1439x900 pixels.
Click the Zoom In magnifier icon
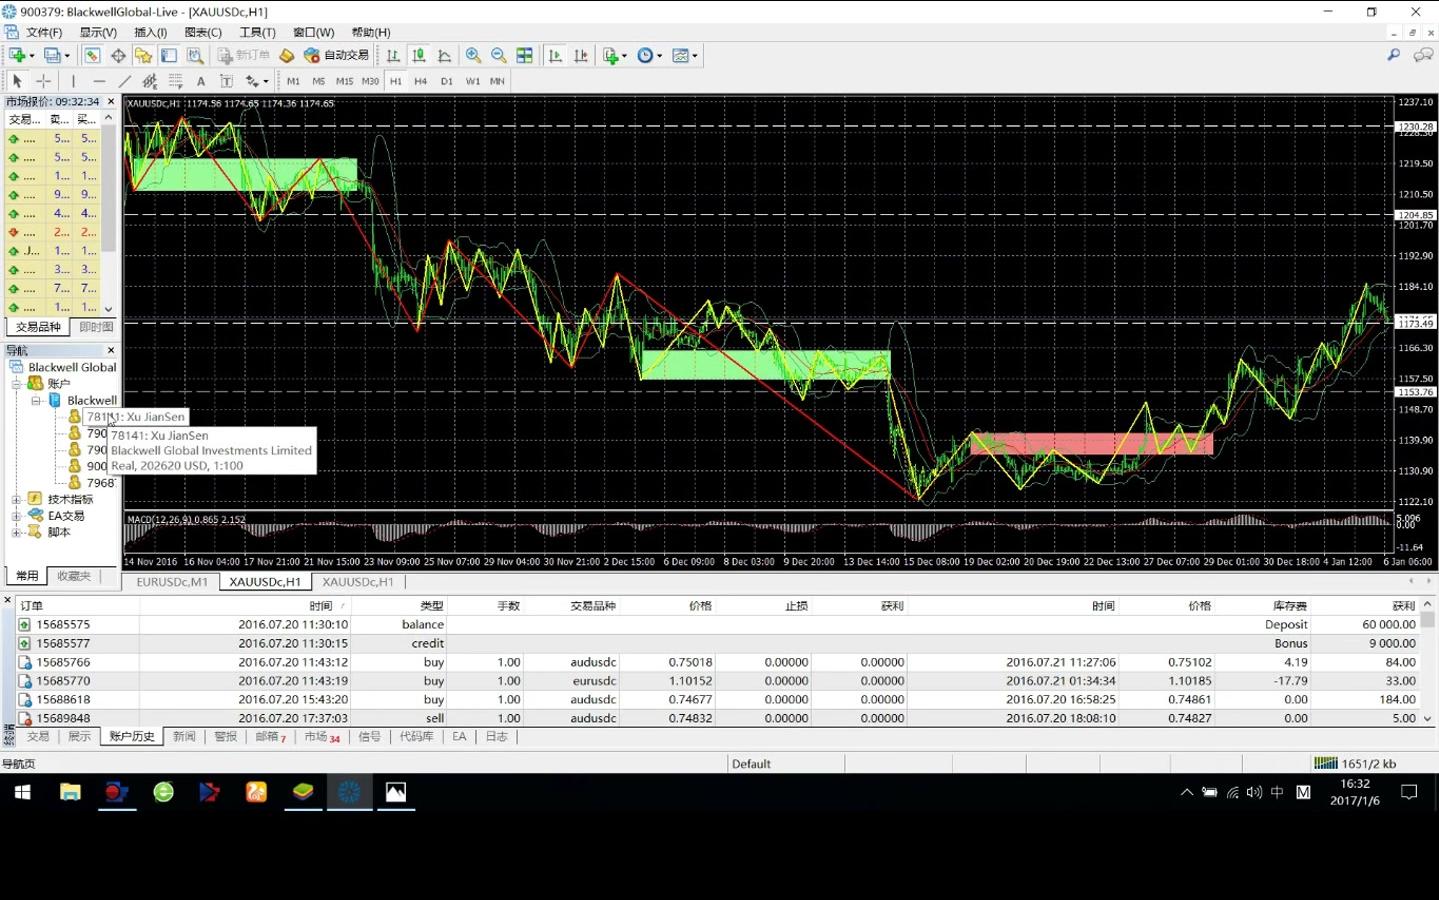click(x=473, y=56)
